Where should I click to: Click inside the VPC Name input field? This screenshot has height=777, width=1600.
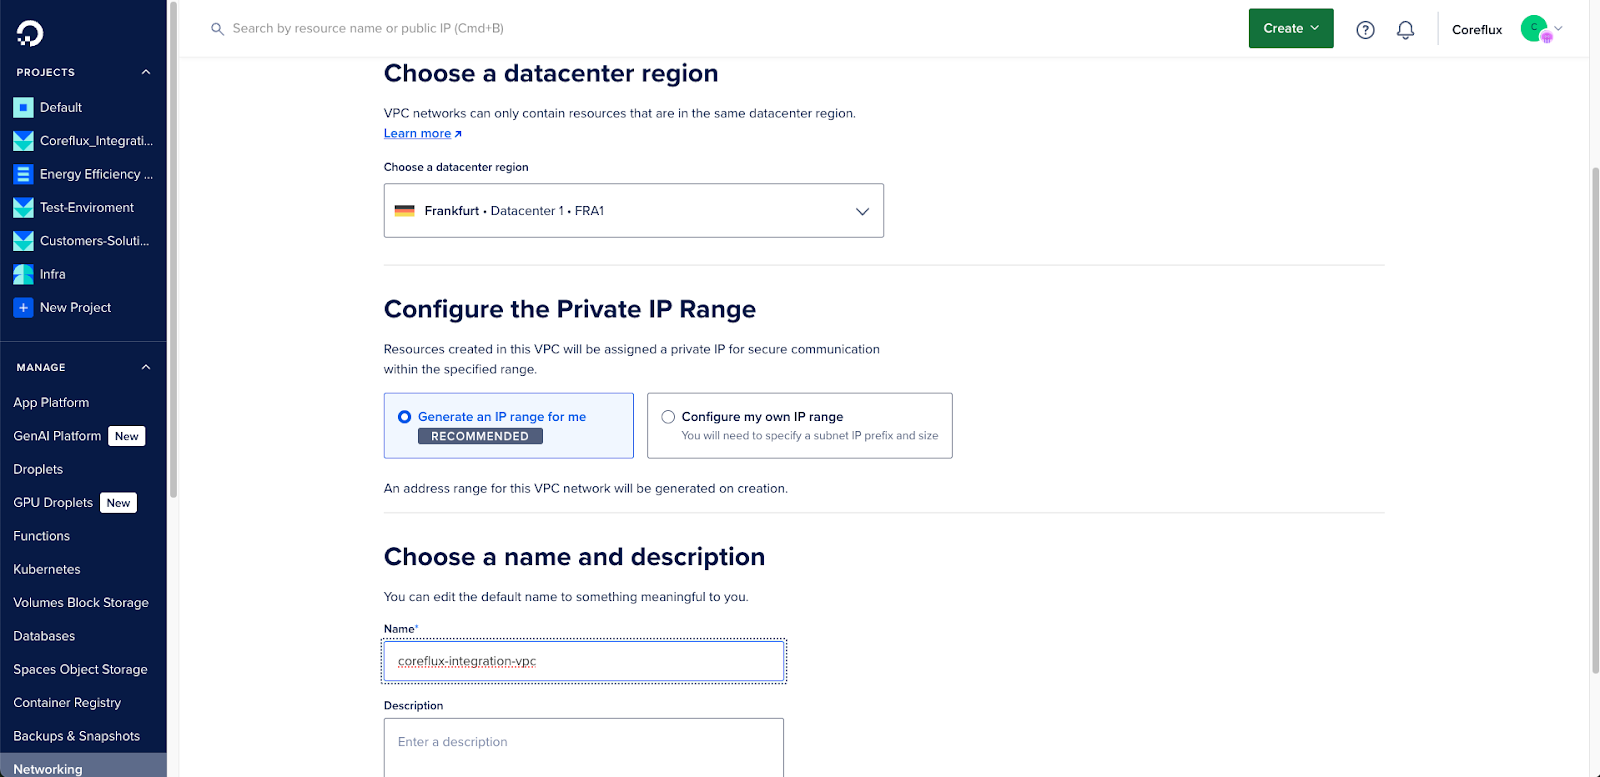[583, 661]
